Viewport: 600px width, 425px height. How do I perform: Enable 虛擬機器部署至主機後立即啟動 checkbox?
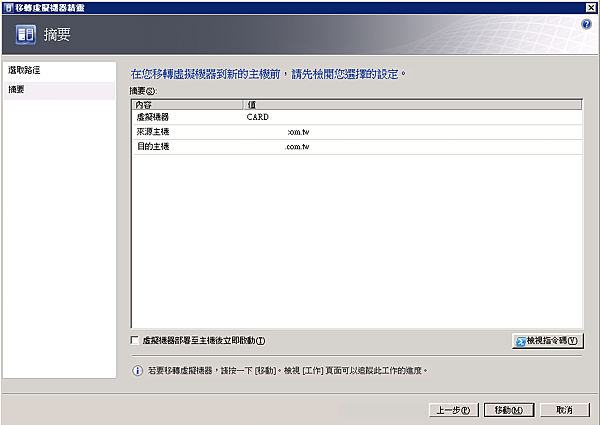135,340
